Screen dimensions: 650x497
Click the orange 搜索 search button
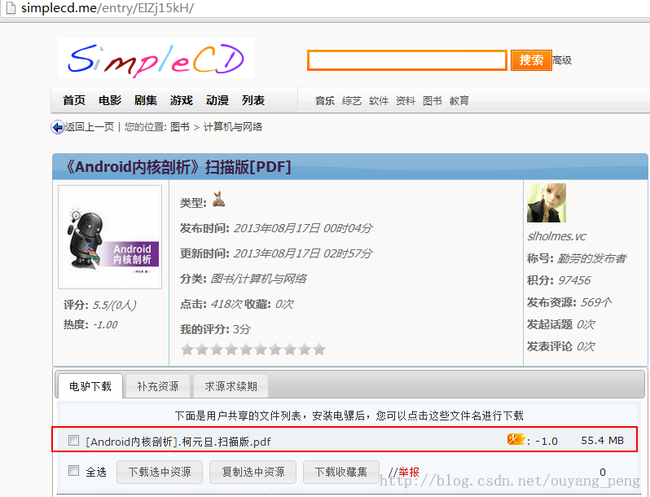[531, 61]
